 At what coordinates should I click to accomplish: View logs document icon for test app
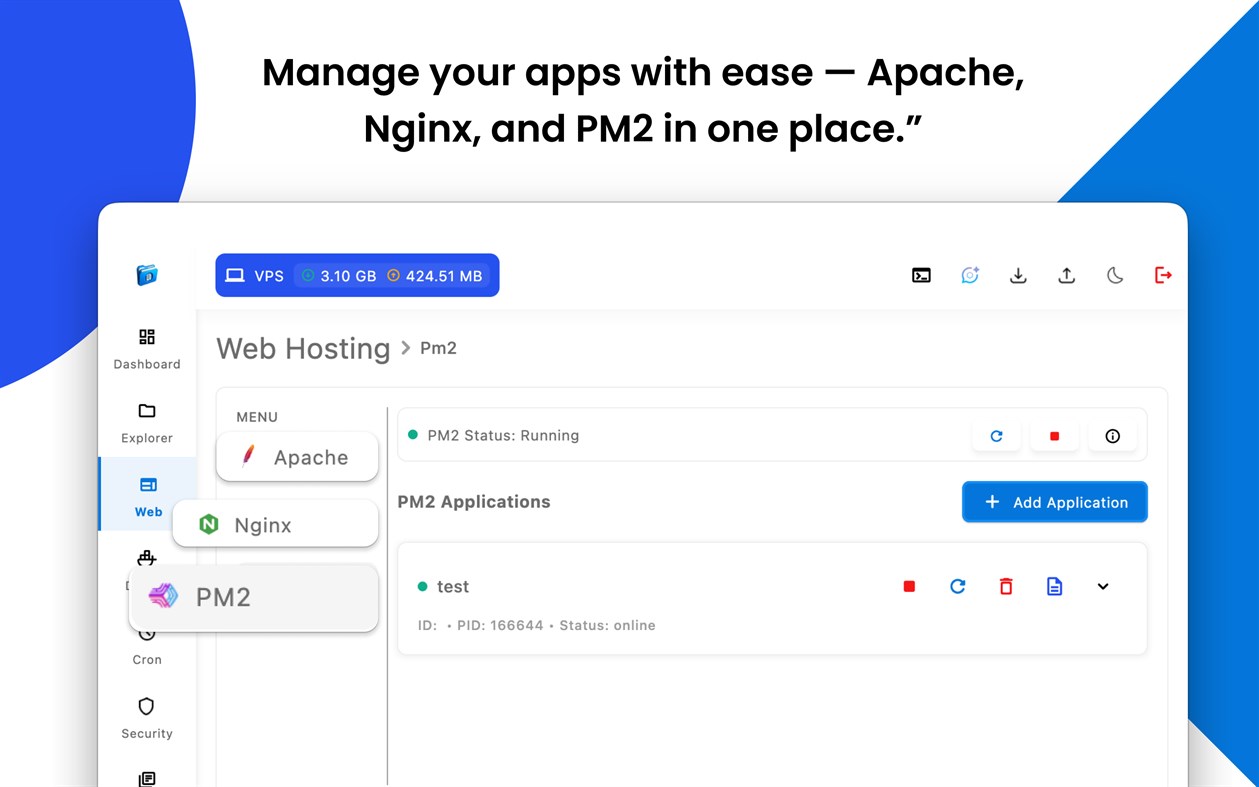[1054, 586]
